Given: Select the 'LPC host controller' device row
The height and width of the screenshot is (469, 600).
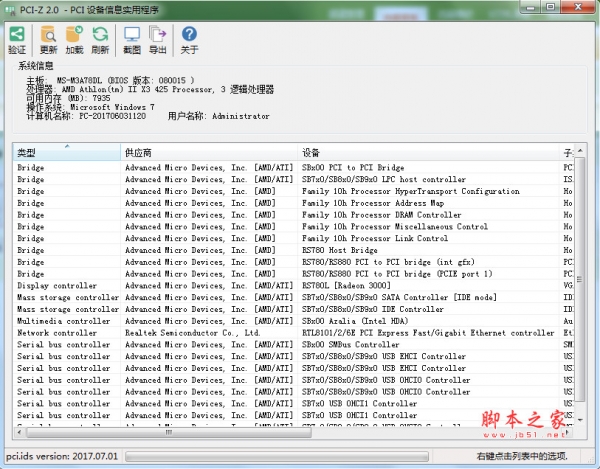Looking at the screenshot, I should coord(294,179).
